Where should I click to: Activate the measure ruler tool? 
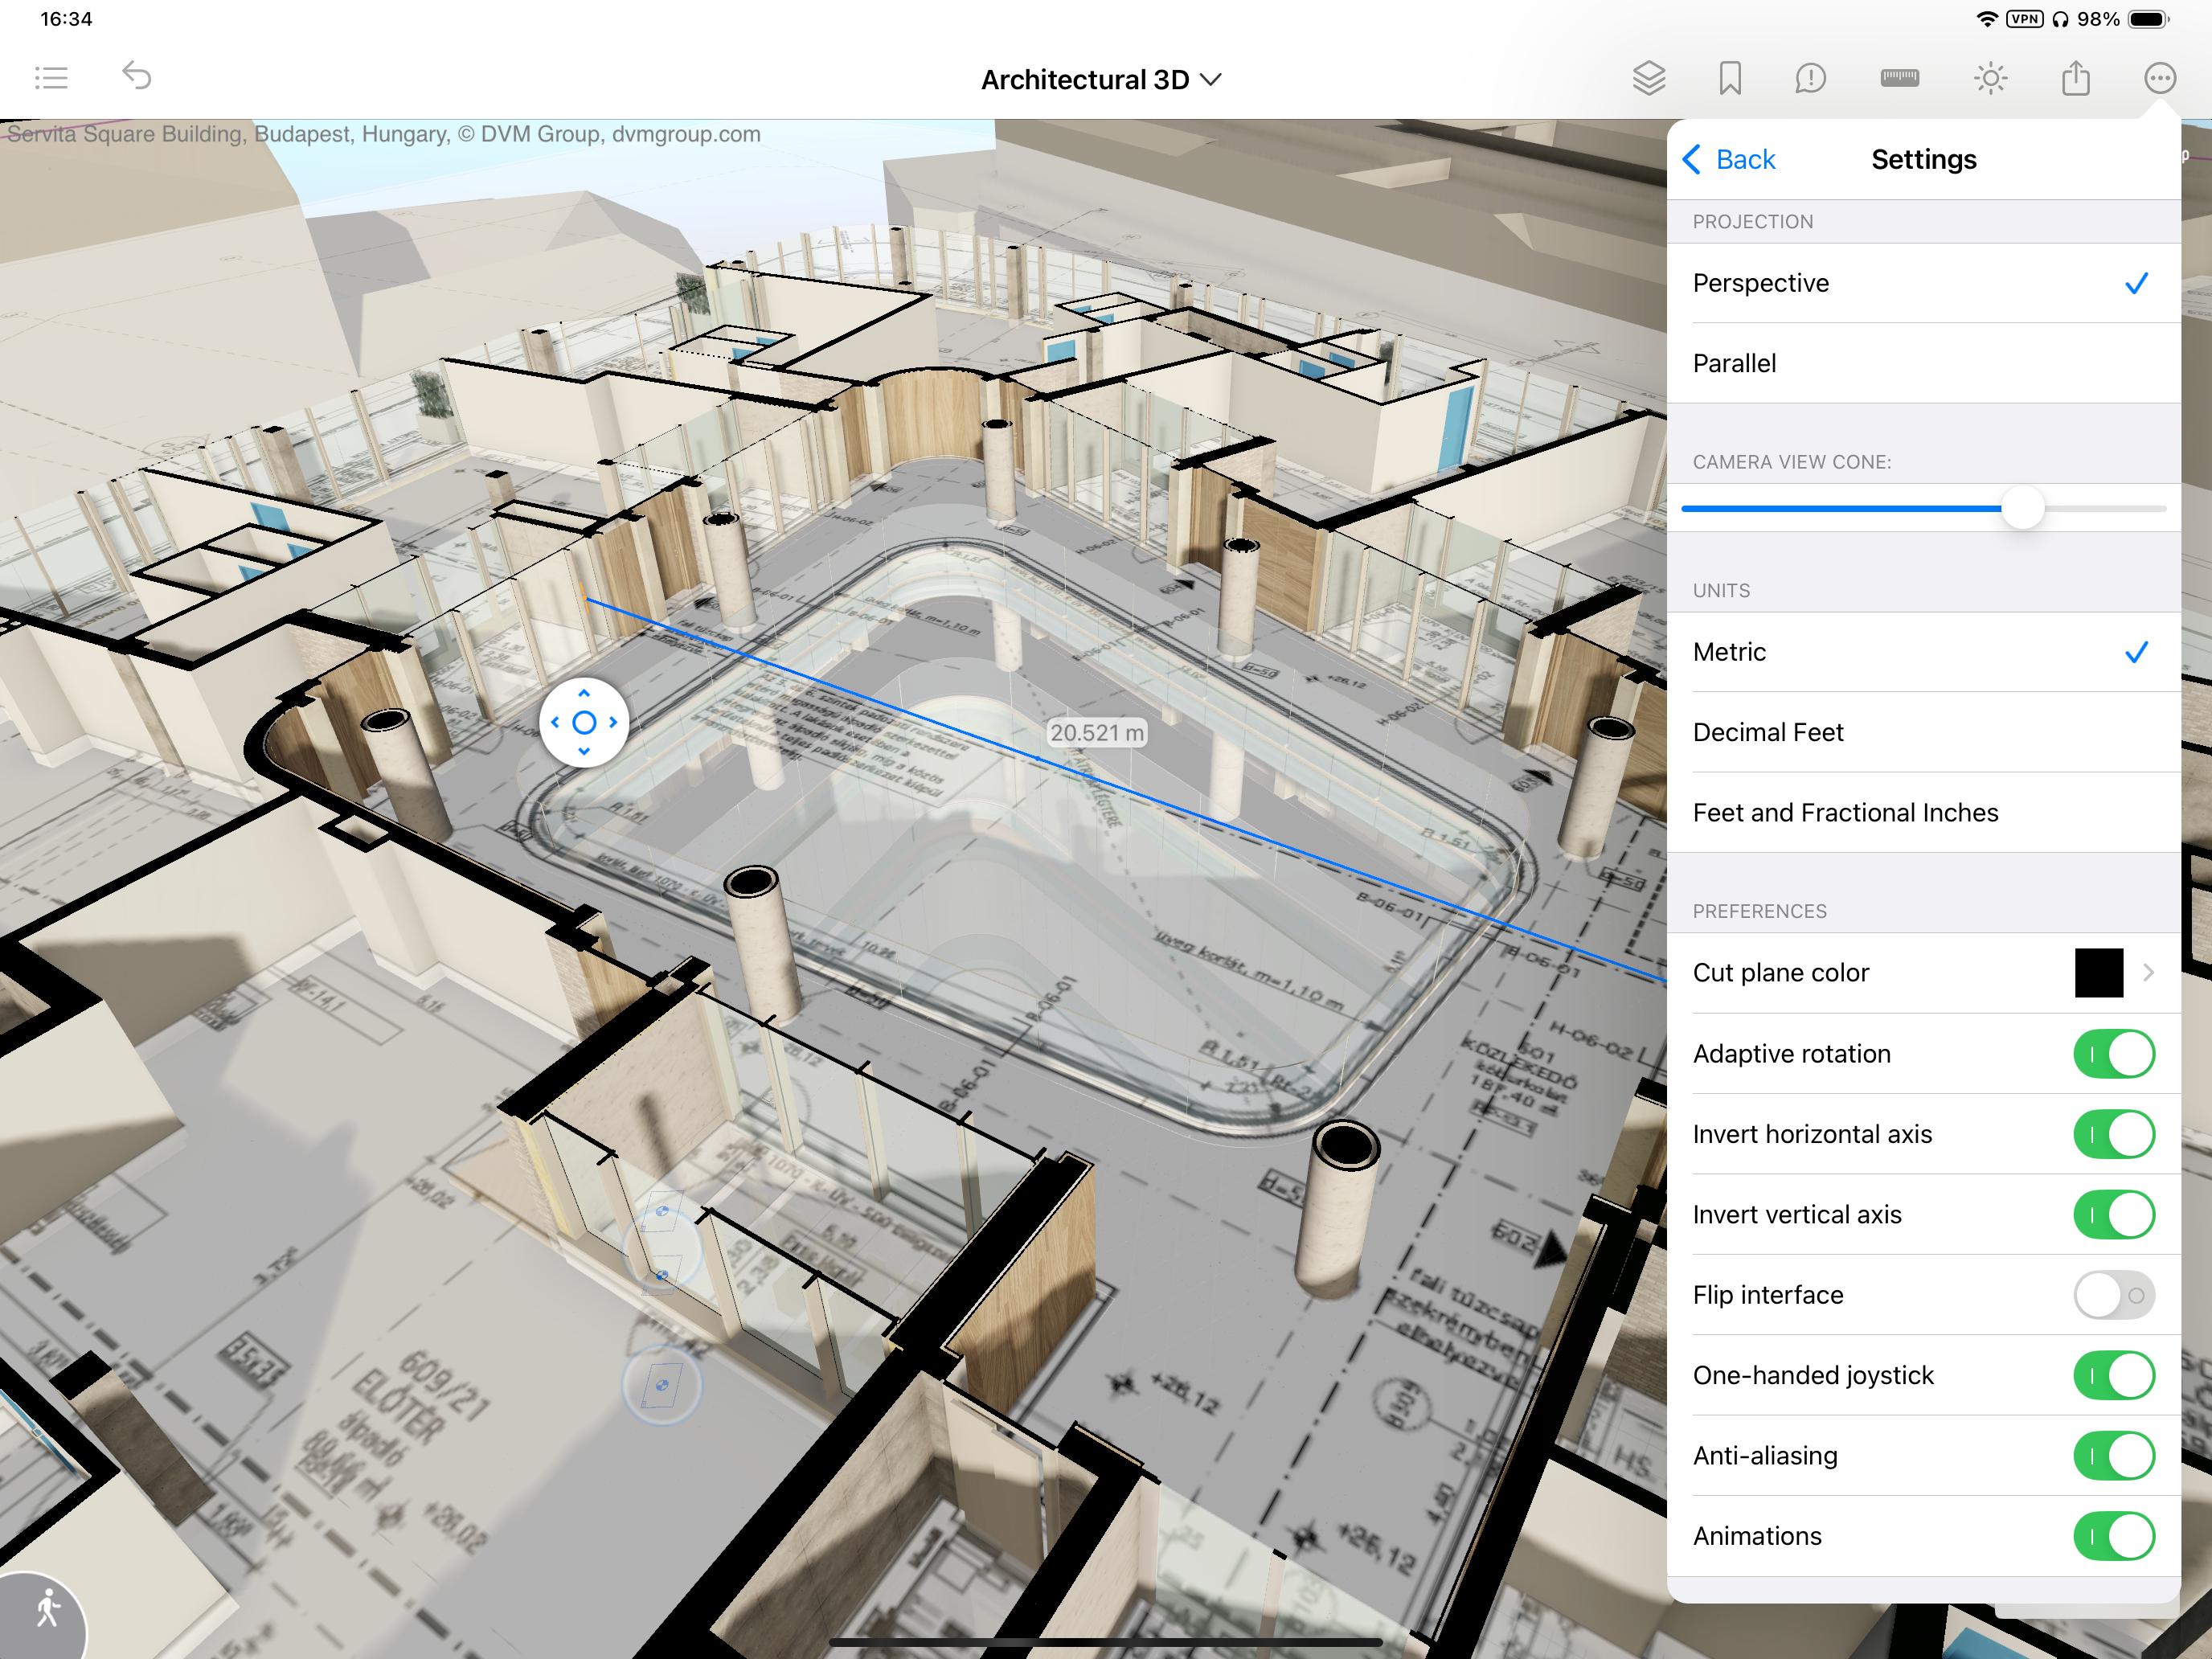pyautogui.click(x=1899, y=78)
